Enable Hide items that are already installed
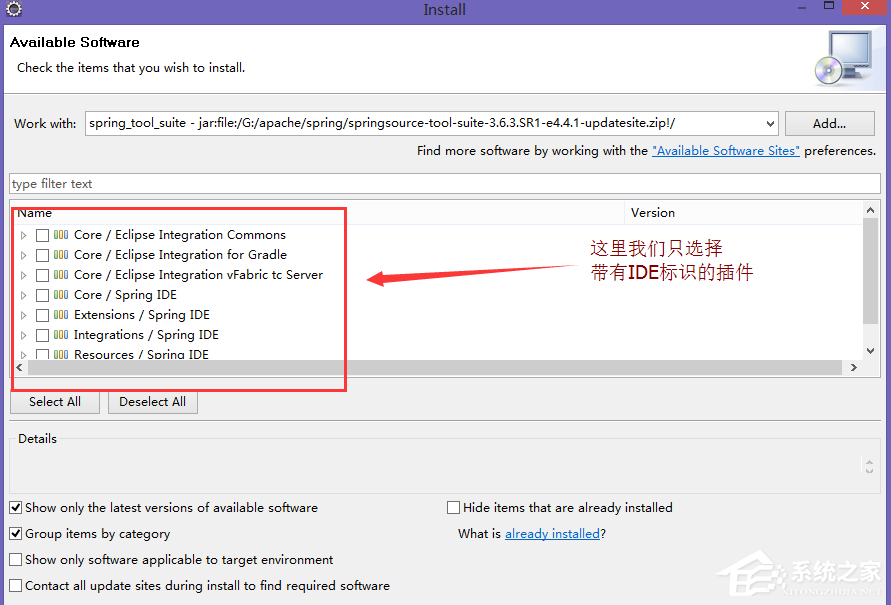Image resolution: width=891 pixels, height=605 pixels. tap(453, 507)
